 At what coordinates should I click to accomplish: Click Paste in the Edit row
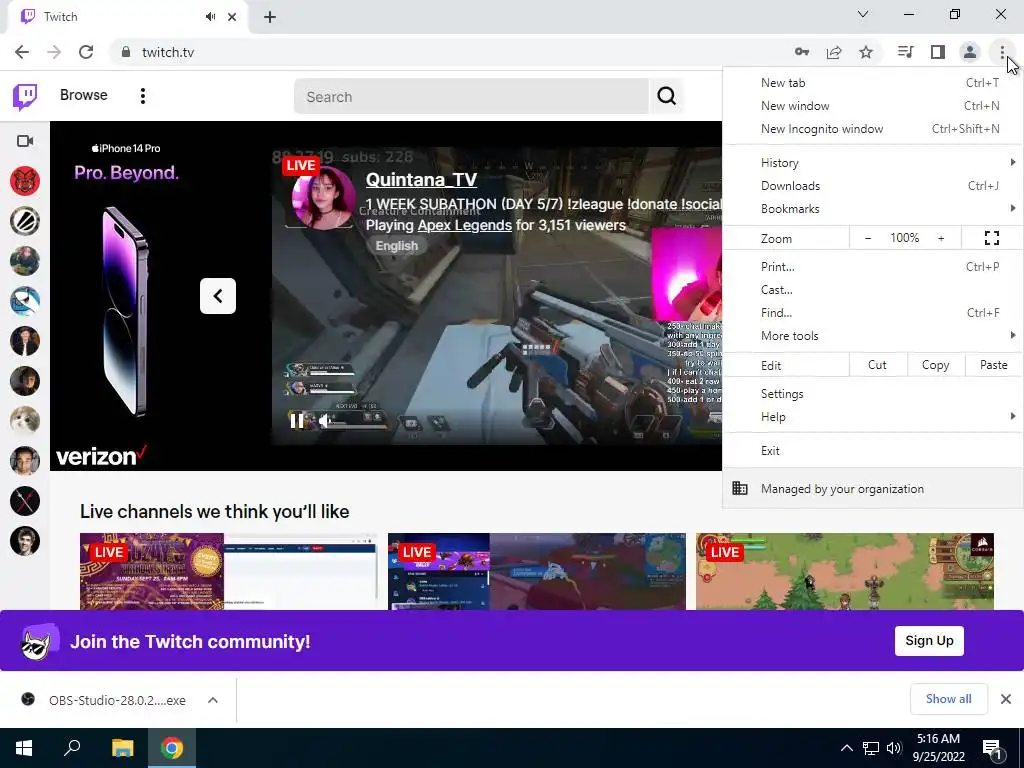click(993, 365)
